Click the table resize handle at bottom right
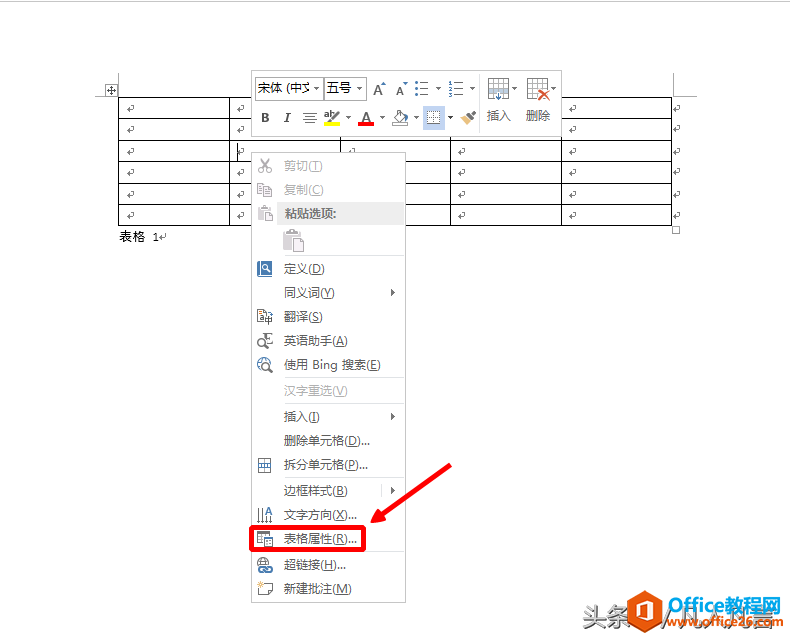 676,230
